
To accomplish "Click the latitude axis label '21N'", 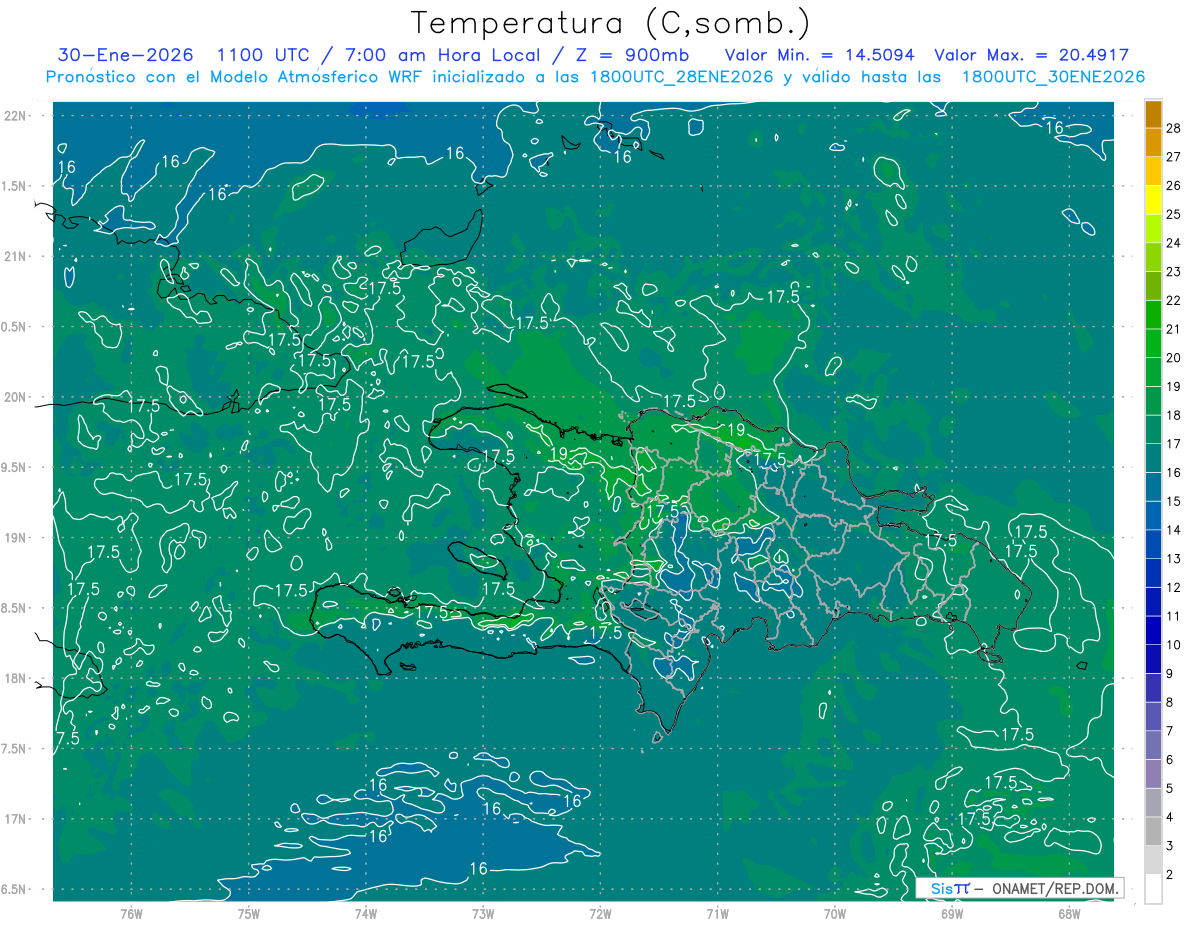I will (x=16, y=256).
